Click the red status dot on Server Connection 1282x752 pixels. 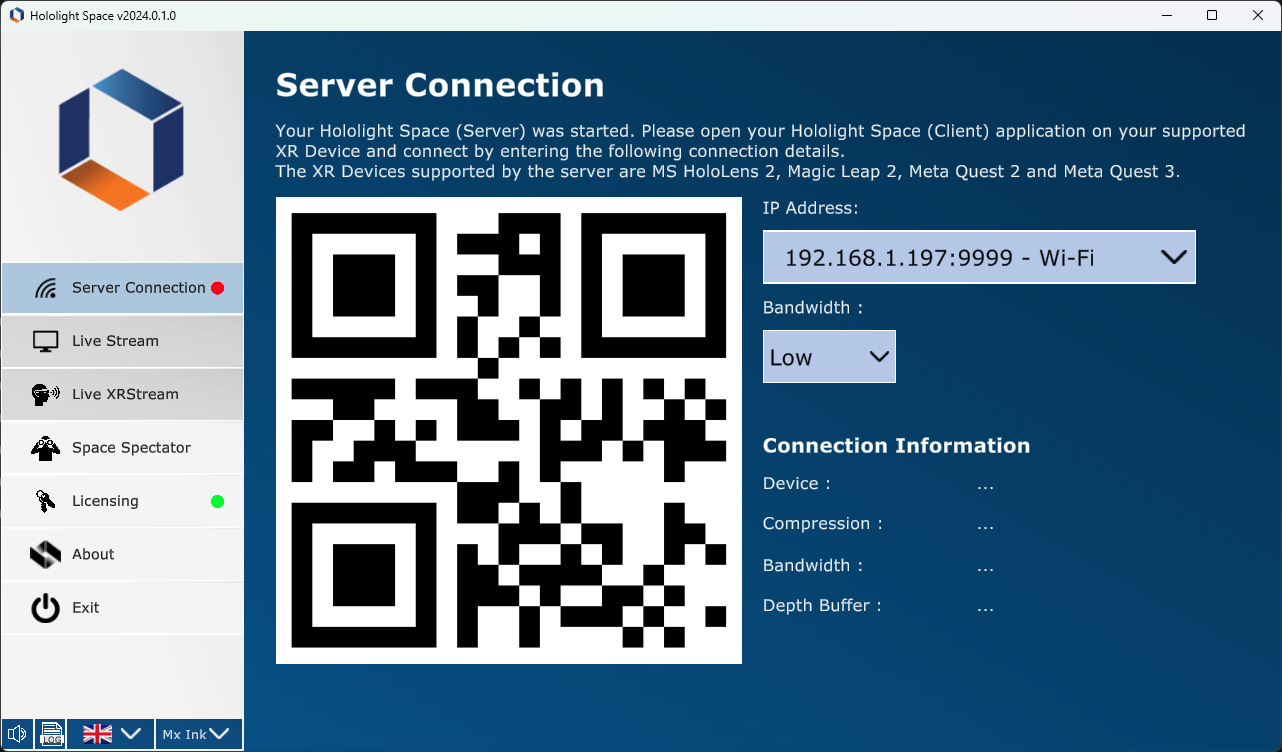coord(217,288)
